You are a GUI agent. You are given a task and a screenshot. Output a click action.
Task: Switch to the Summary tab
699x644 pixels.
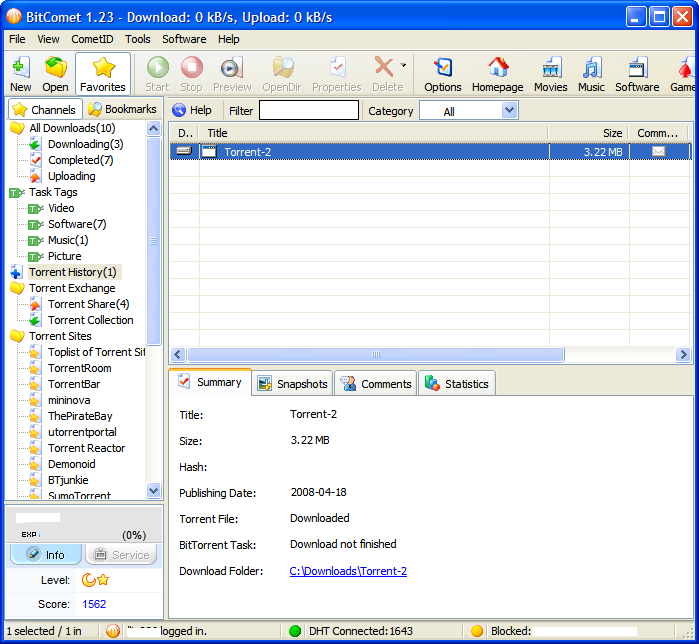point(210,382)
